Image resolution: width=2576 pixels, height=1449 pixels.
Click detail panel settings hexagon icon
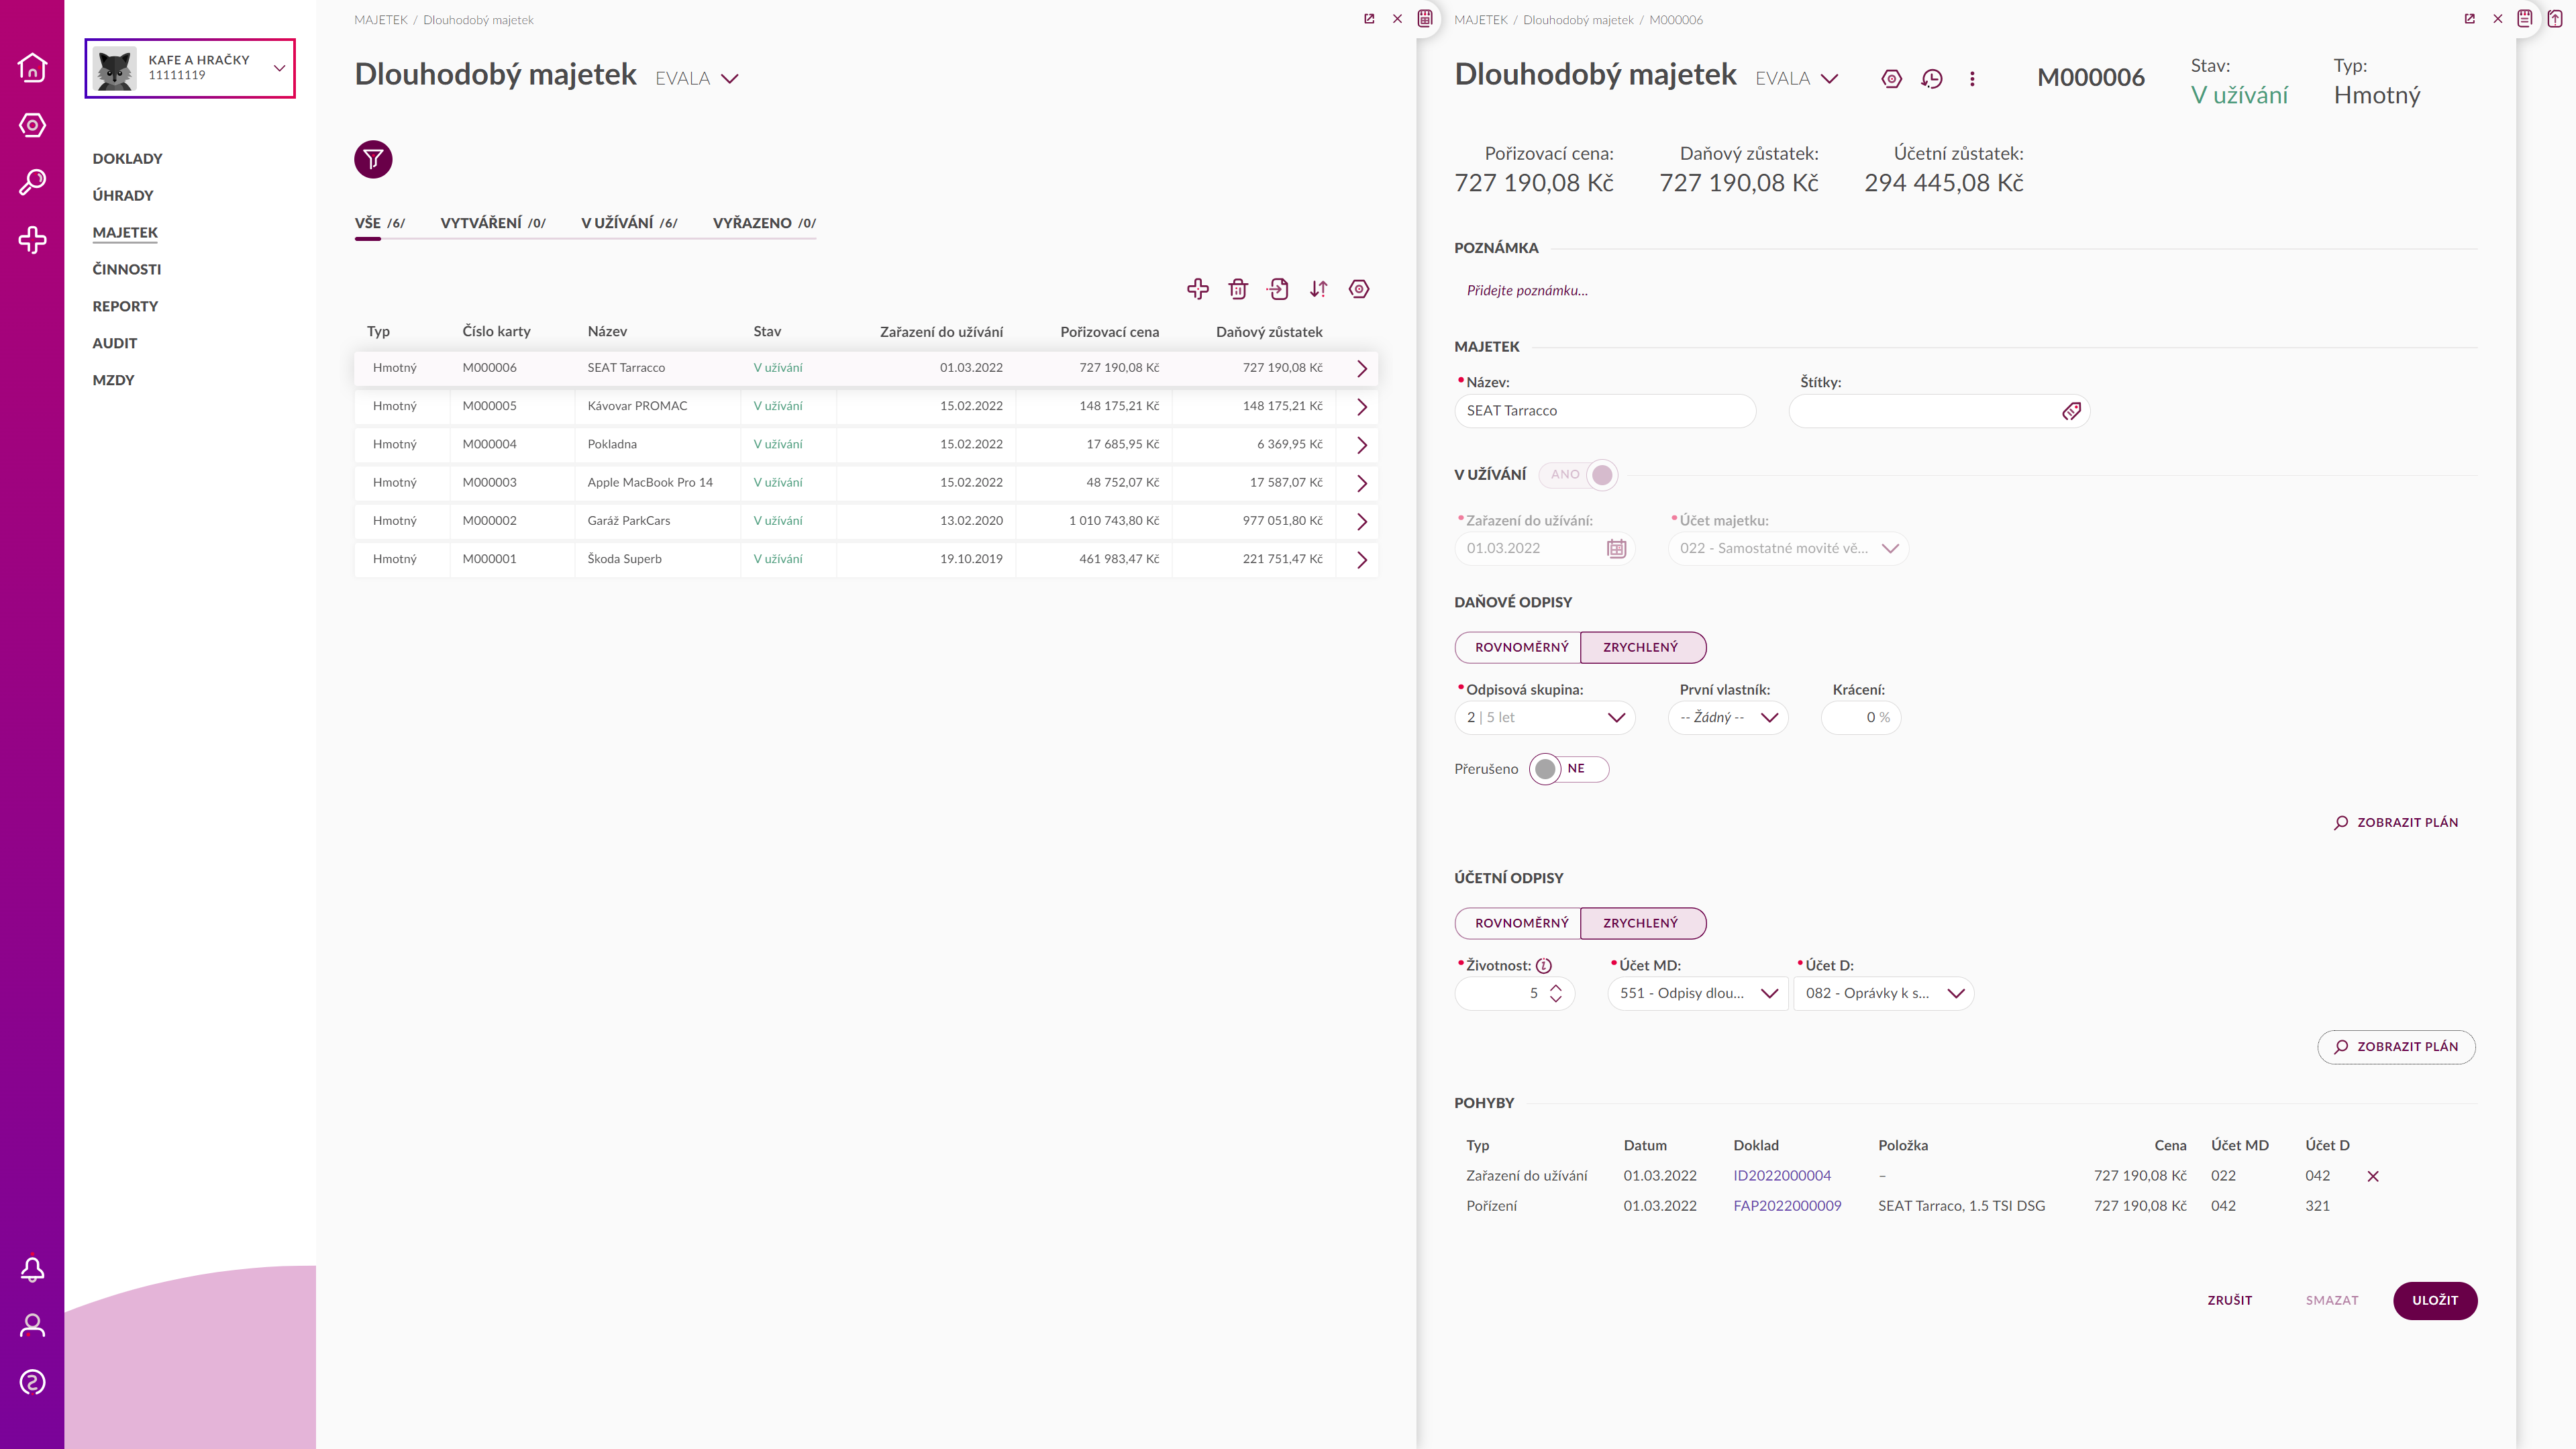coord(1891,79)
